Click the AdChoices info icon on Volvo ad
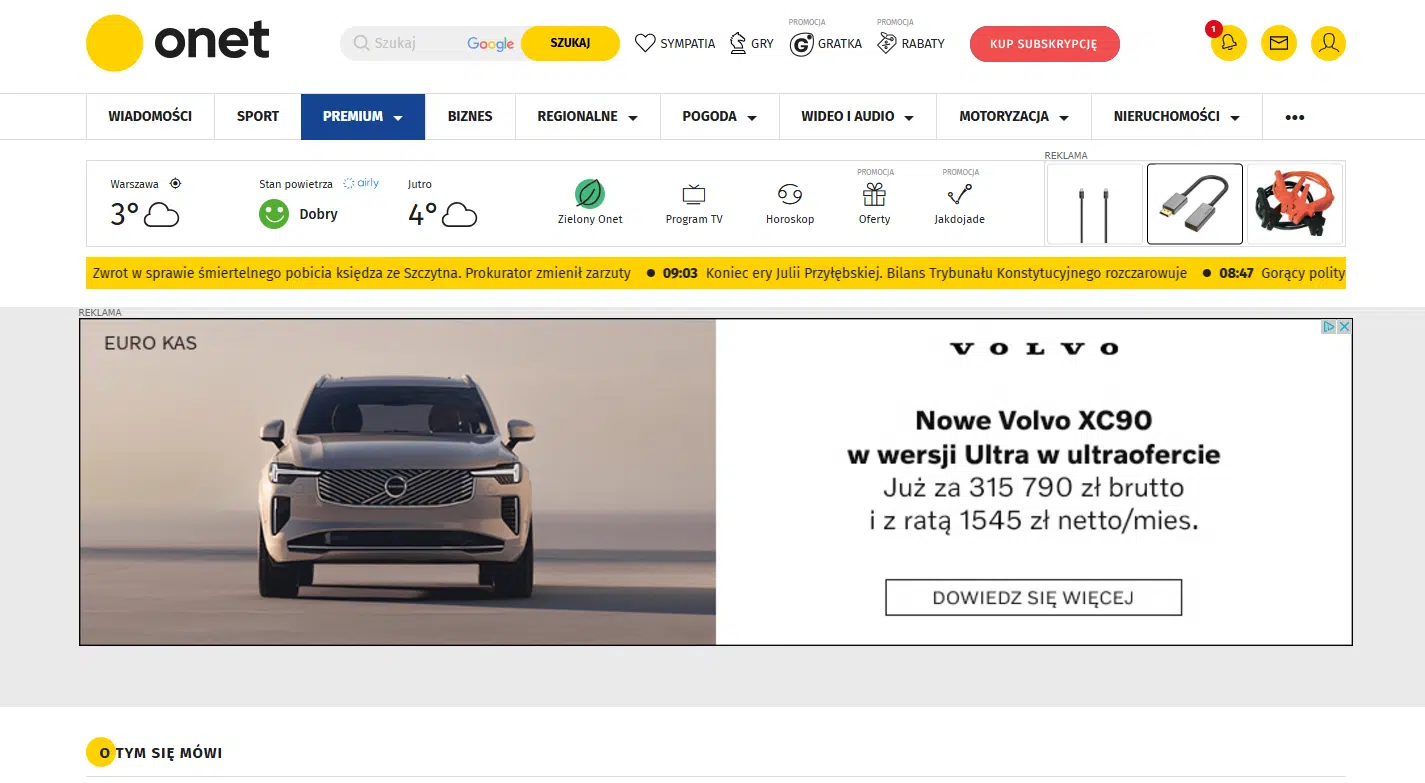1425x783 pixels. coord(1329,327)
